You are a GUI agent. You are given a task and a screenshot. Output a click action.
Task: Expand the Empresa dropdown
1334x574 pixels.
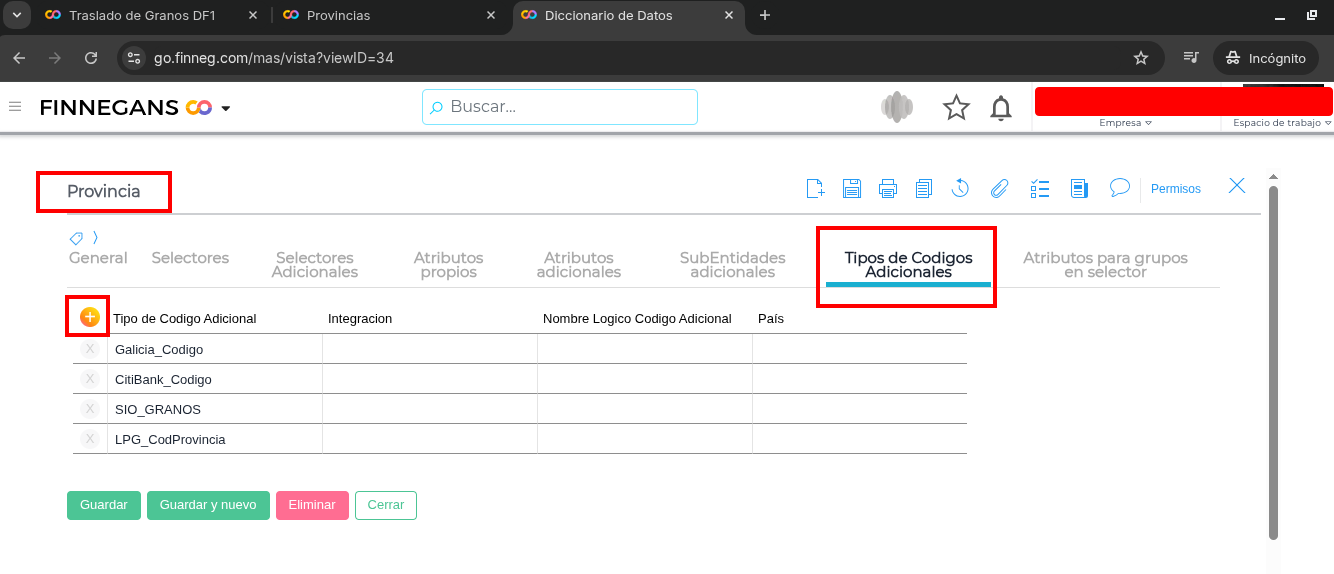coord(1125,123)
